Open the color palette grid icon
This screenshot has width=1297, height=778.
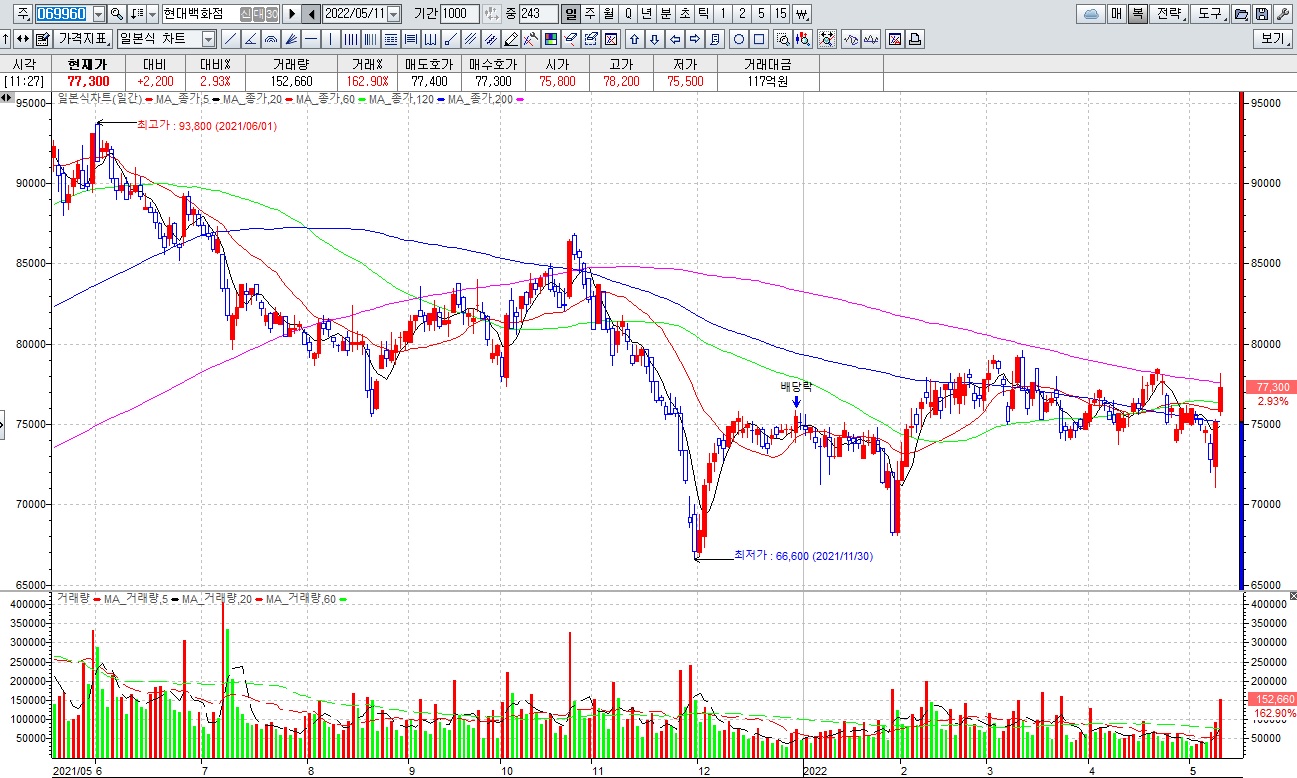[549, 39]
